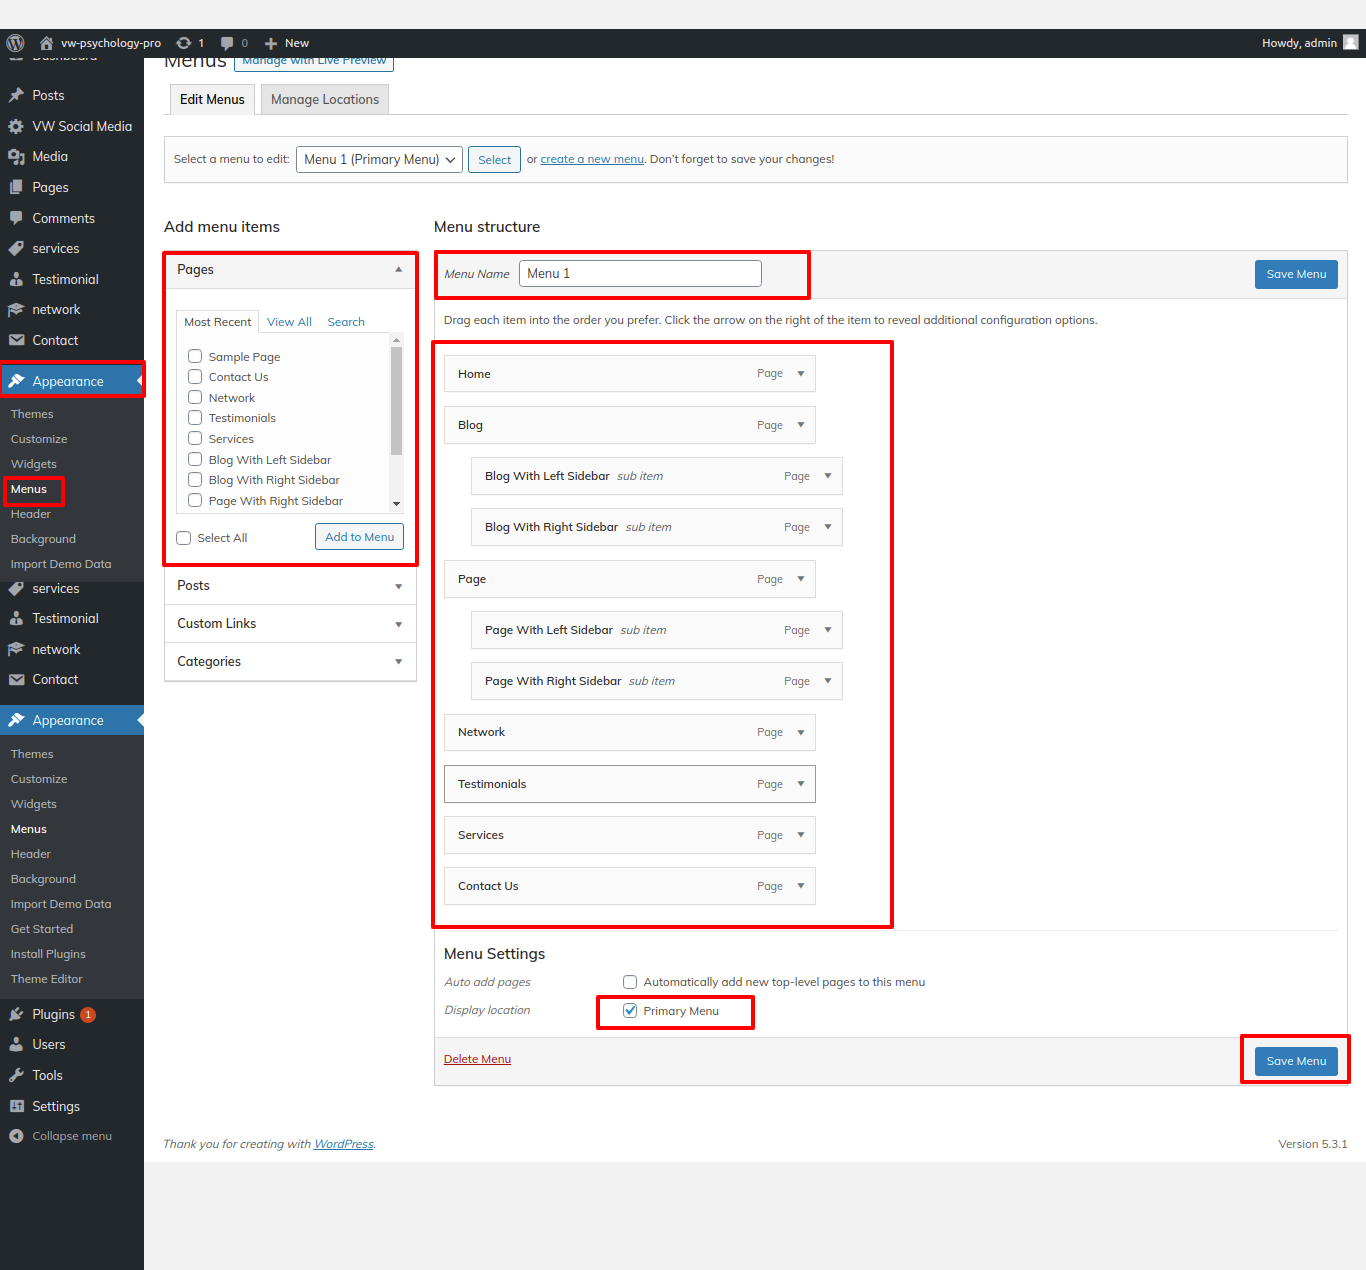This screenshot has width=1366, height=1270.
Task: Open the menu selection dropdown
Action: tap(379, 160)
